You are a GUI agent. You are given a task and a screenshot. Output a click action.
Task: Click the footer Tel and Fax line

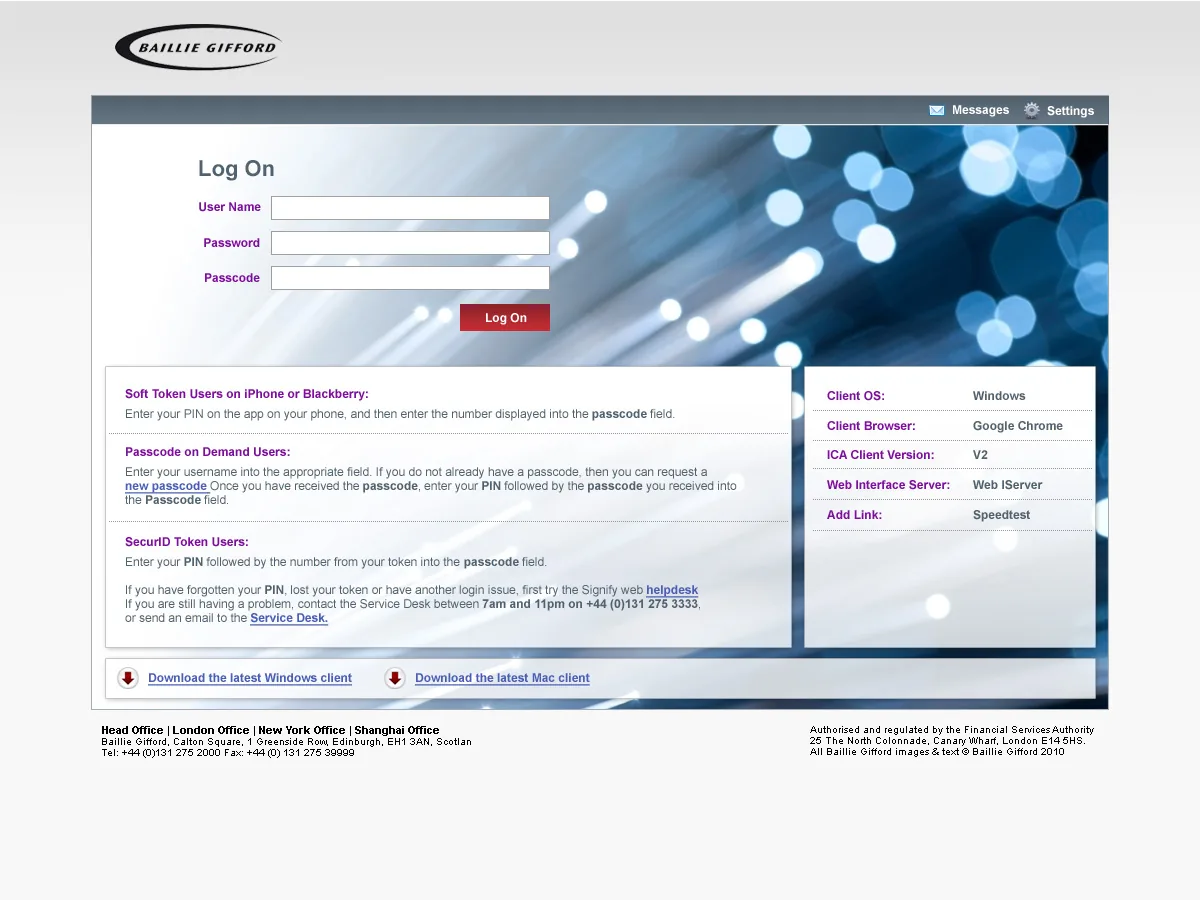pyautogui.click(x=228, y=753)
